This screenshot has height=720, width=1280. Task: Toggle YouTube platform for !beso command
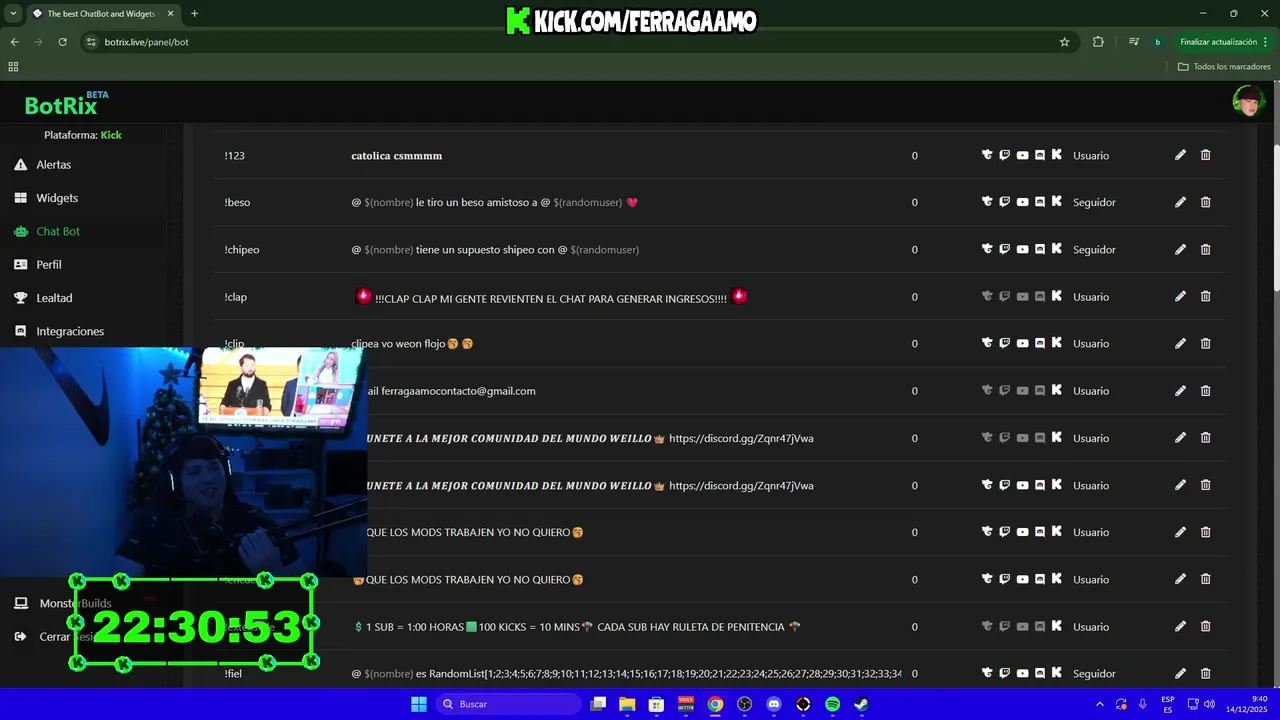point(1022,202)
